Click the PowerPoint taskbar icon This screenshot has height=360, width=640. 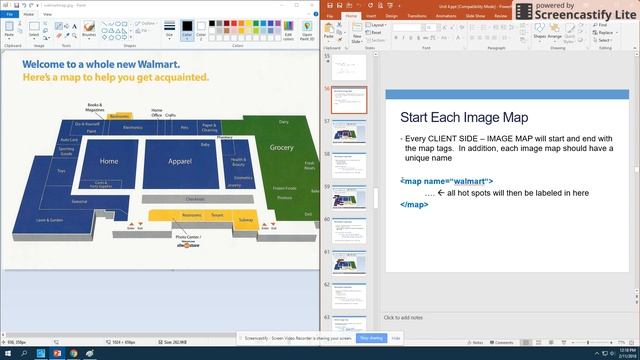[57, 353]
